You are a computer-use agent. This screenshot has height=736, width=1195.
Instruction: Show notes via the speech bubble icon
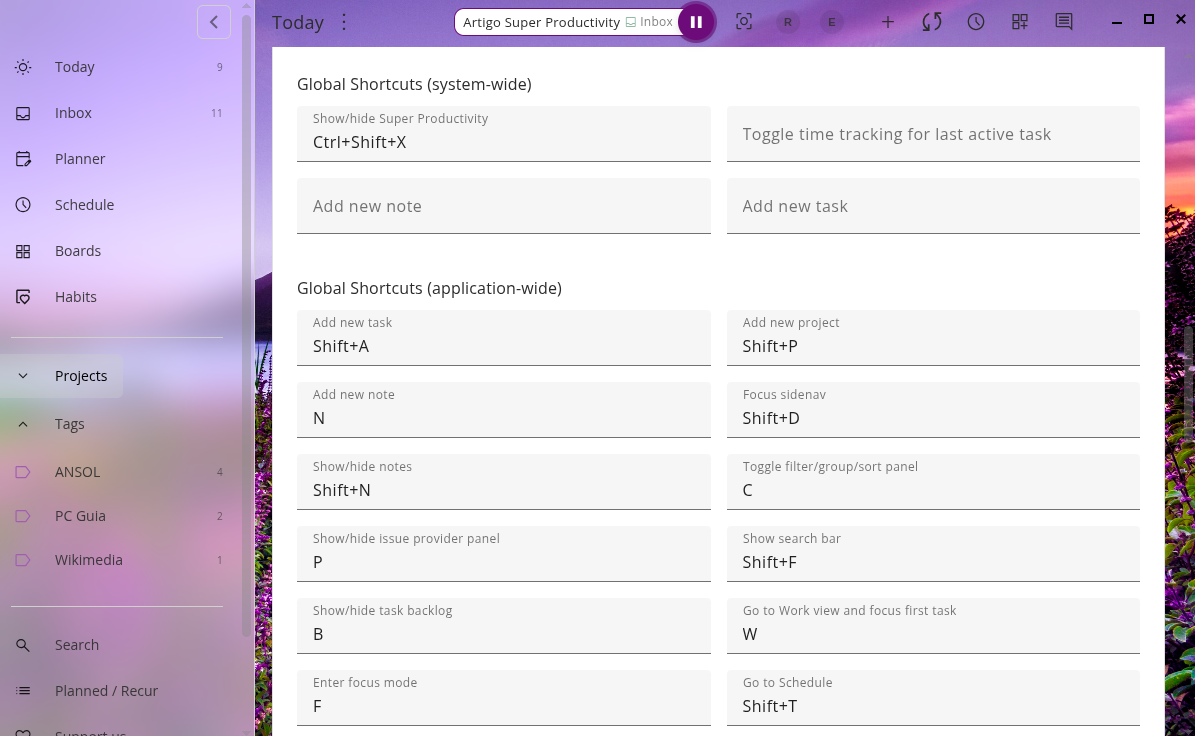[x=1064, y=22]
